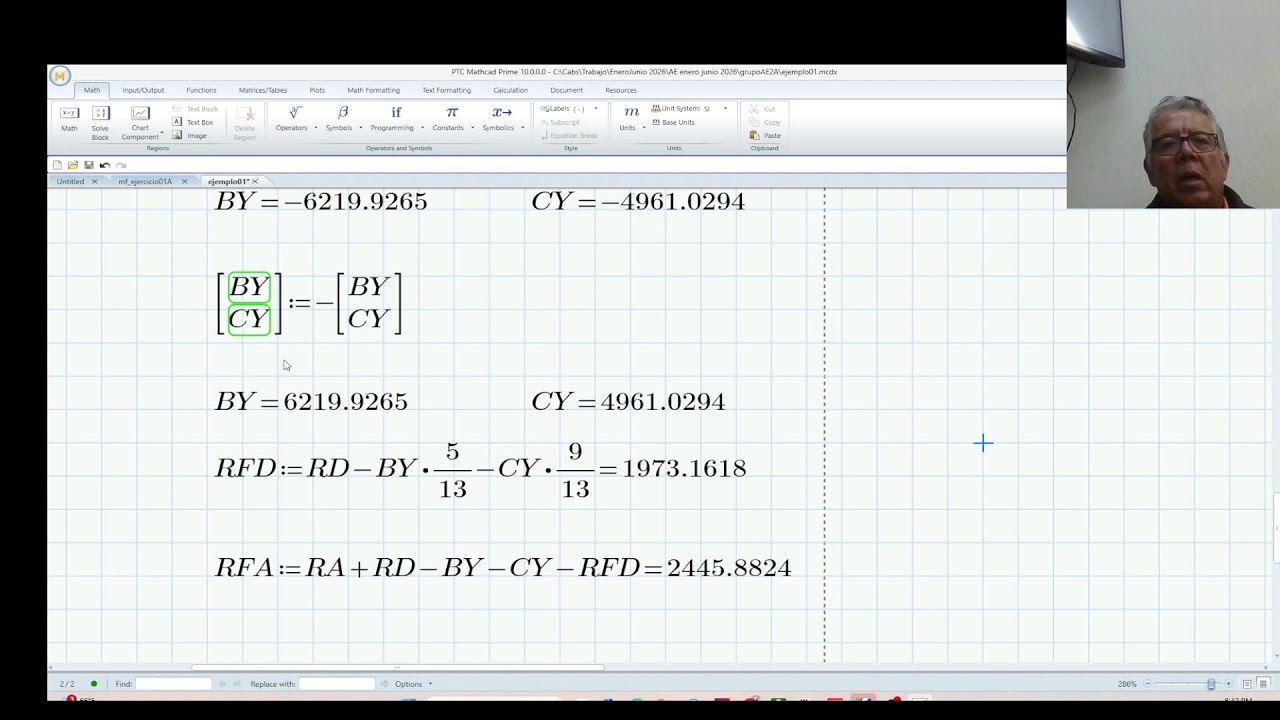Viewport: 1280px width, 720px height.
Task: Switch to the Math Formatting ribbon tab
Action: pos(373,90)
